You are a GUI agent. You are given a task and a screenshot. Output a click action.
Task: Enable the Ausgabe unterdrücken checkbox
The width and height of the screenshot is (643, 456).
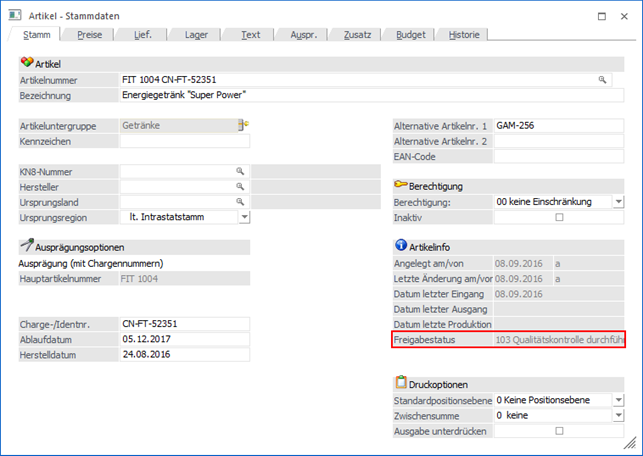[x=559, y=431]
